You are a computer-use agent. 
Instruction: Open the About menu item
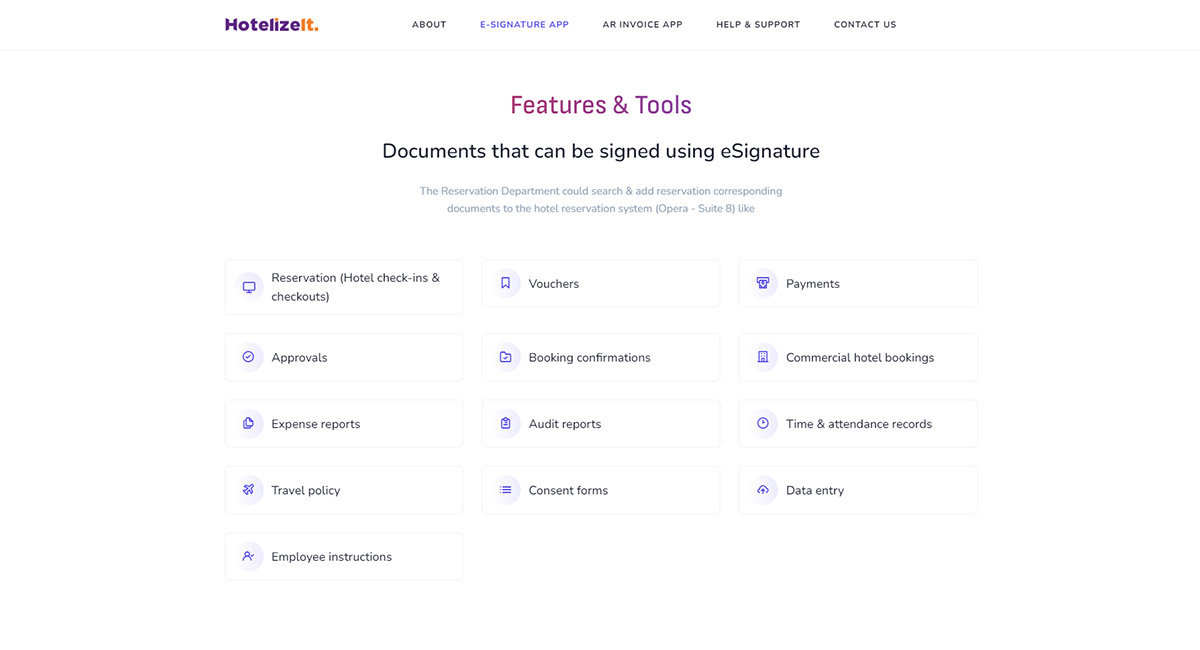pyautogui.click(x=429, y=25)
